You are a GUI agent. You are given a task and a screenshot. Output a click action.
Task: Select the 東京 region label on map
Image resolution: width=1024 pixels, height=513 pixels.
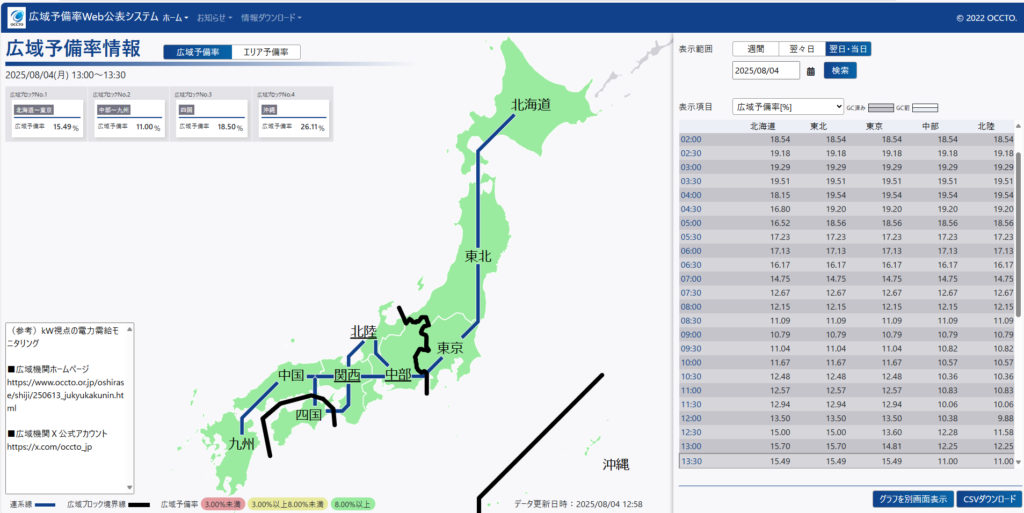[x=450, y=348]
